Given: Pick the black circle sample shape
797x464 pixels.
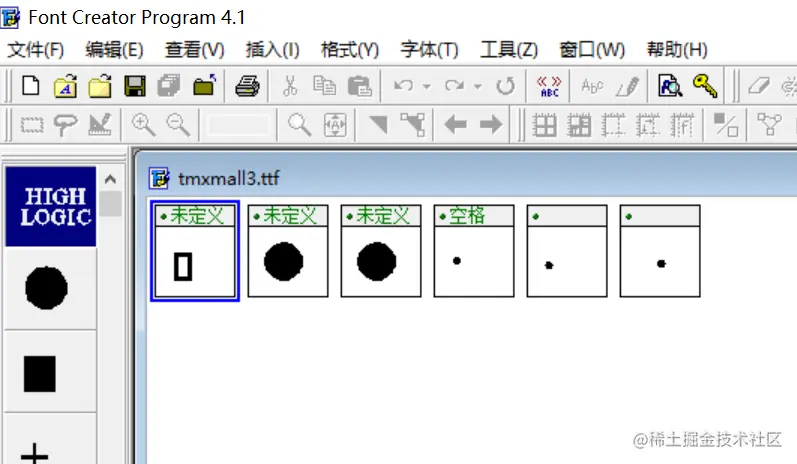Looking at the screenshot, I should [x=46, y=288].
